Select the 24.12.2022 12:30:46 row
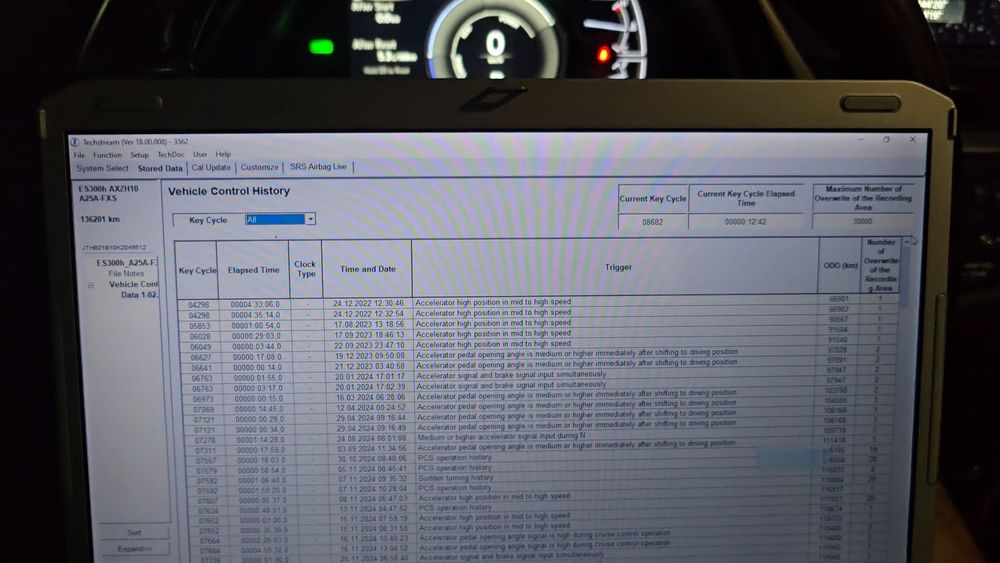 click(538, 303)
